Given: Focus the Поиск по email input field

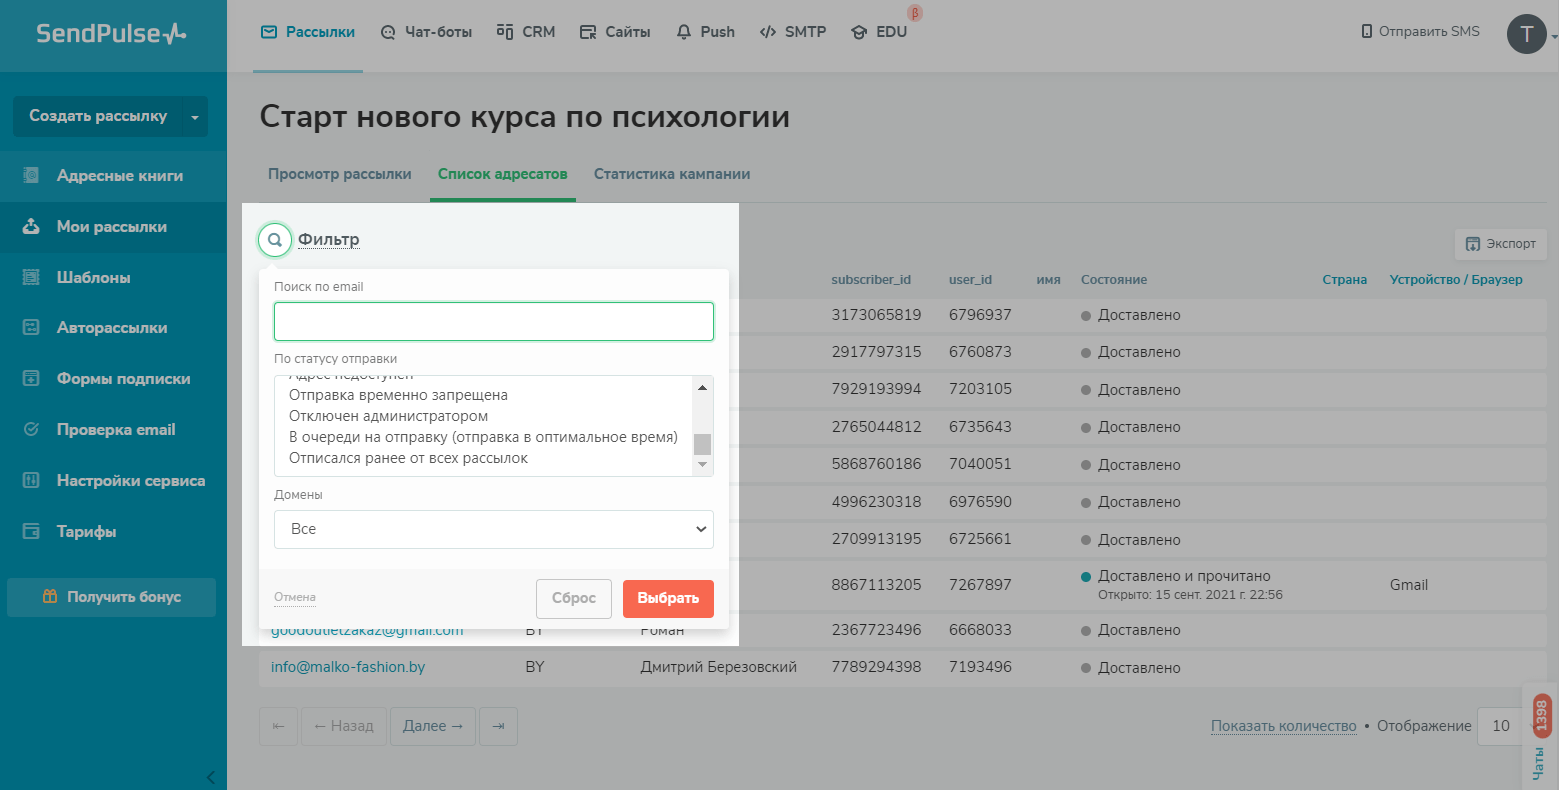Looking at the screenshot, I should 494,322.
